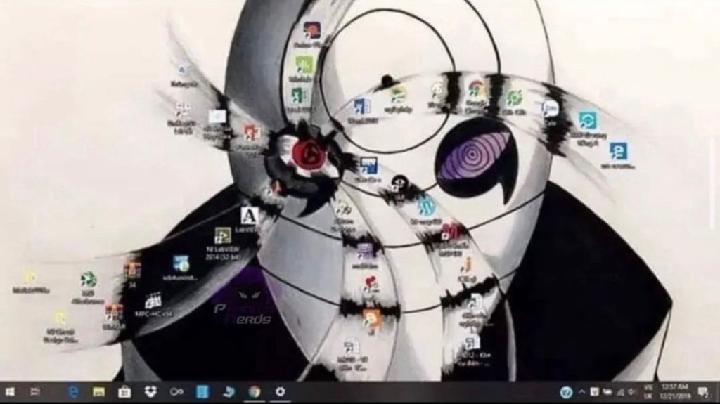Open Microsoft Store bag icon on taskbar
720x404 pixels.
(x=124, y=392)
